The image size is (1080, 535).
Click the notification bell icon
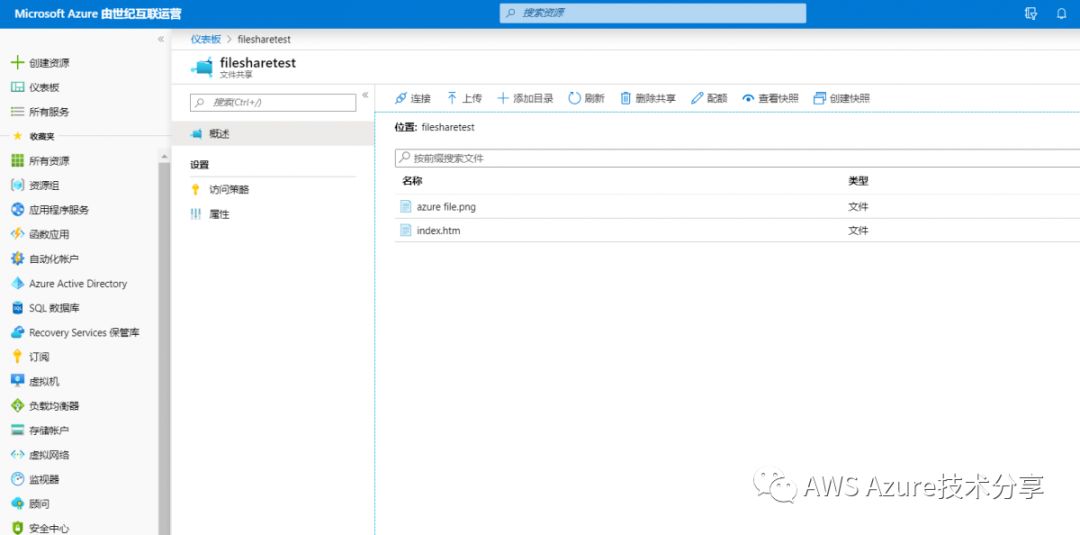(1061, 13)
